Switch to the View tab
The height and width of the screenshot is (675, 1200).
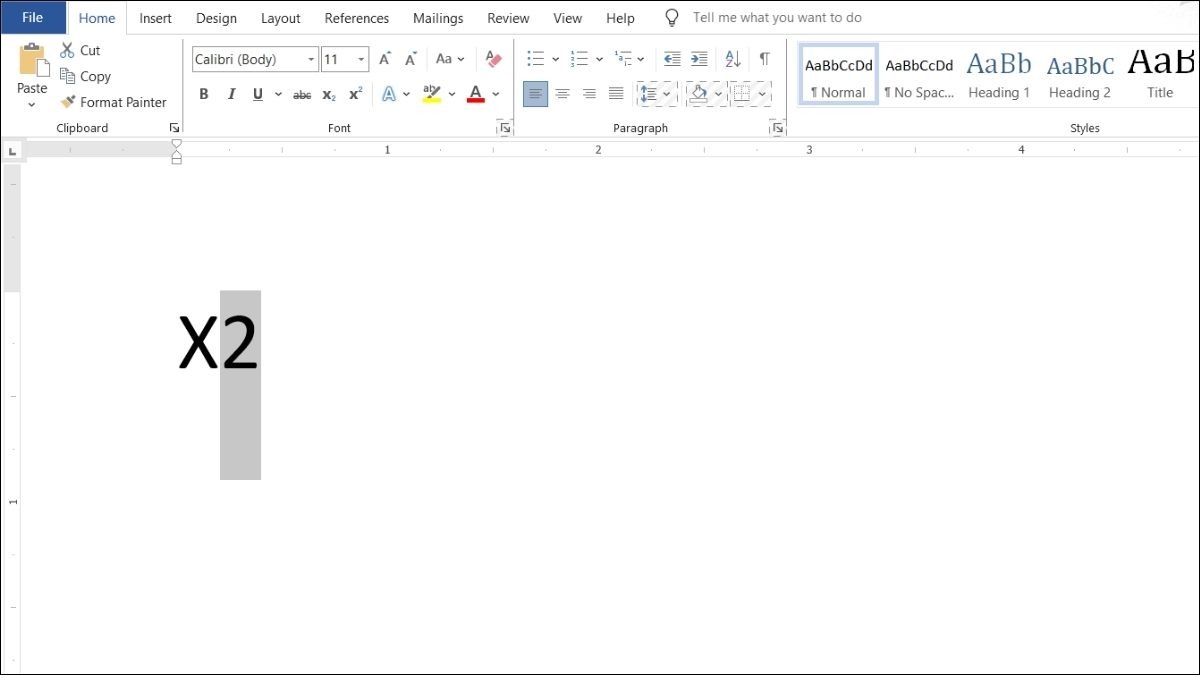coord(568,18)
